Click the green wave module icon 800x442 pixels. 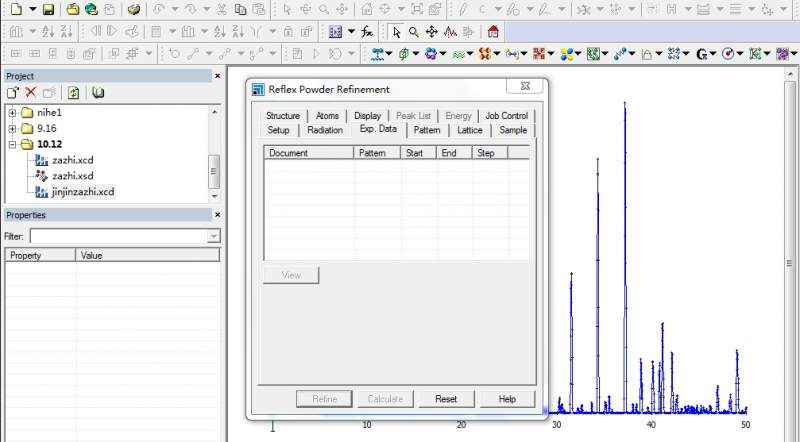(459, 54)
